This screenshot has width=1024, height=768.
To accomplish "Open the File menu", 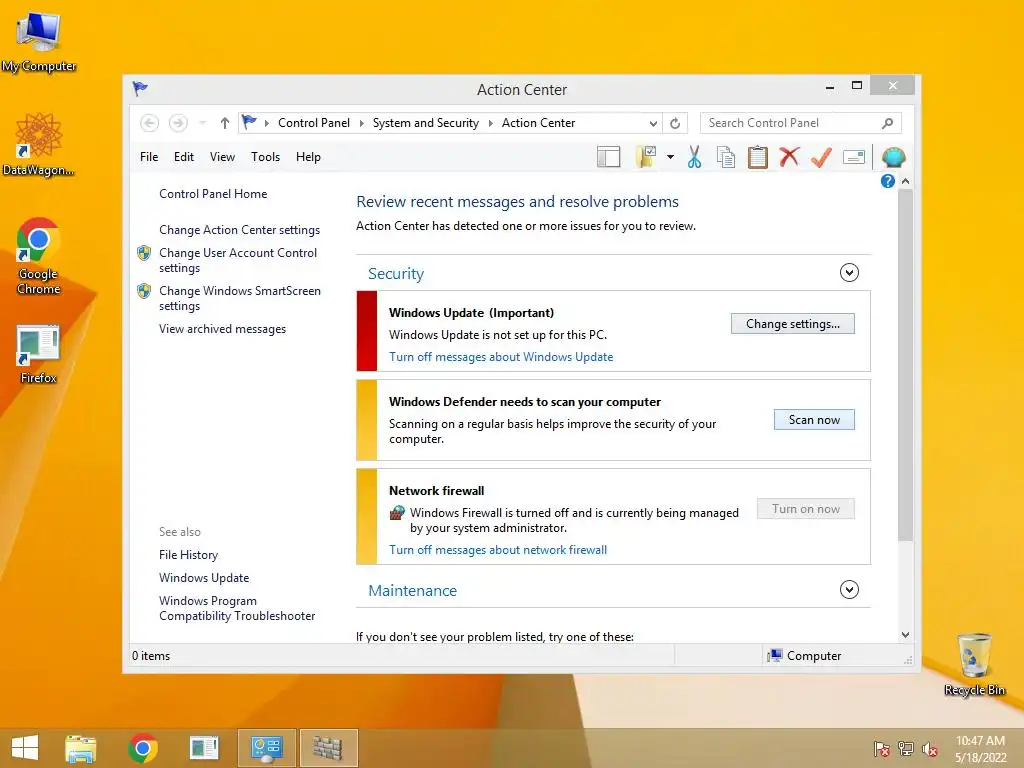I will tap(149, 157).
